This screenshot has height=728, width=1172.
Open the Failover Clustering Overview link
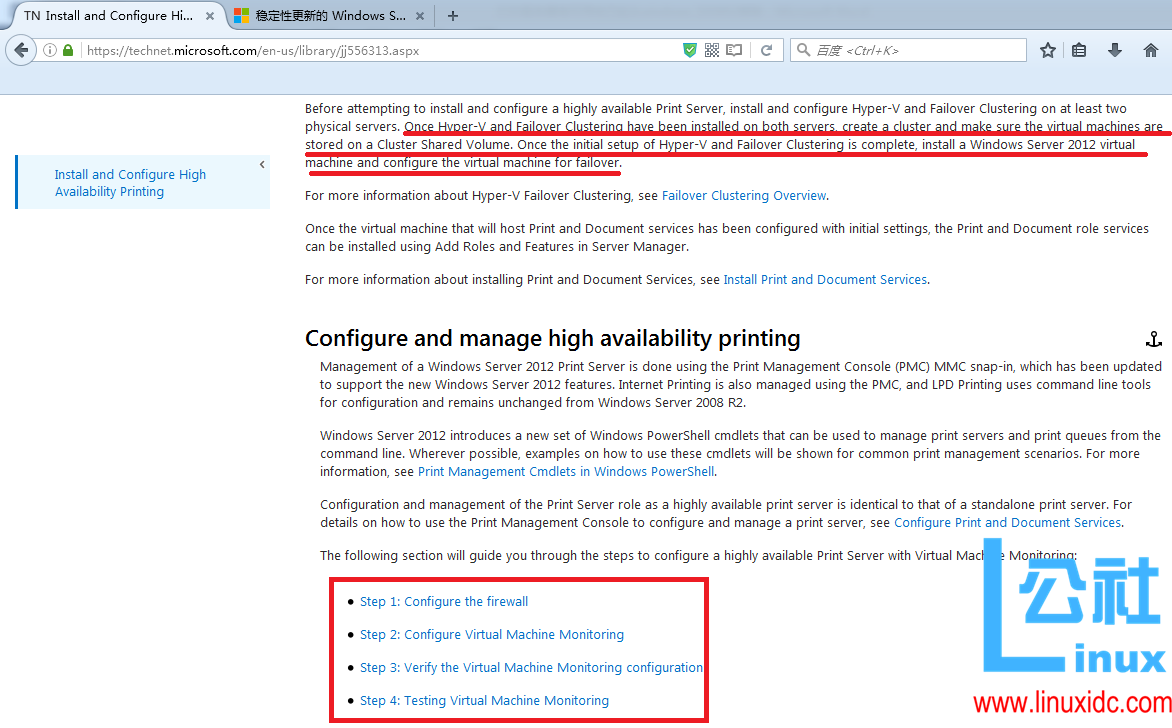743,195
